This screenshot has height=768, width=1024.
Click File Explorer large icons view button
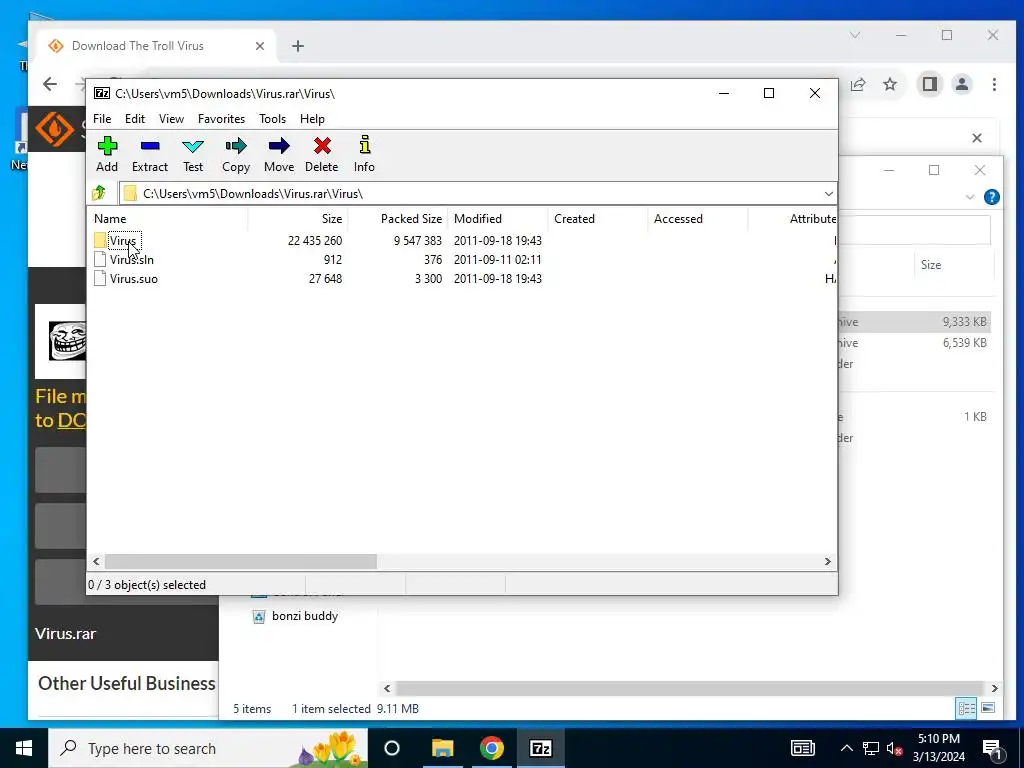click(x=987, y=708)
